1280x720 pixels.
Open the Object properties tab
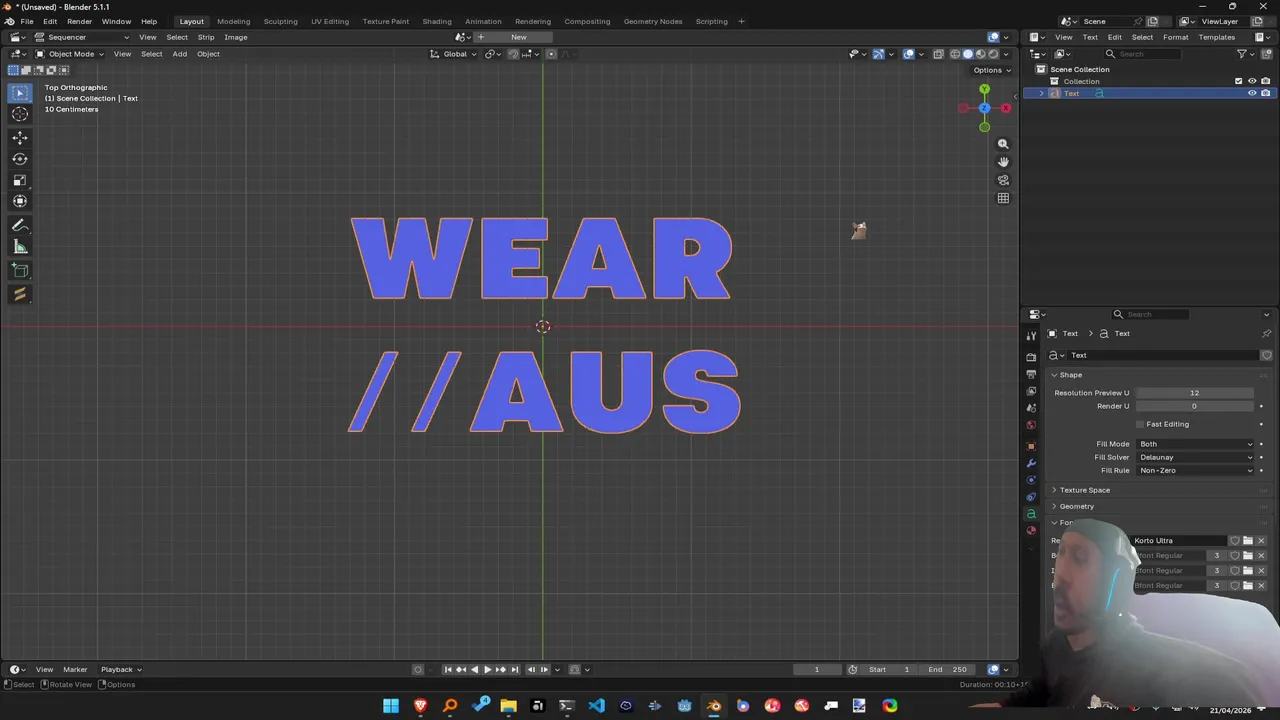tap(1031, 446)
